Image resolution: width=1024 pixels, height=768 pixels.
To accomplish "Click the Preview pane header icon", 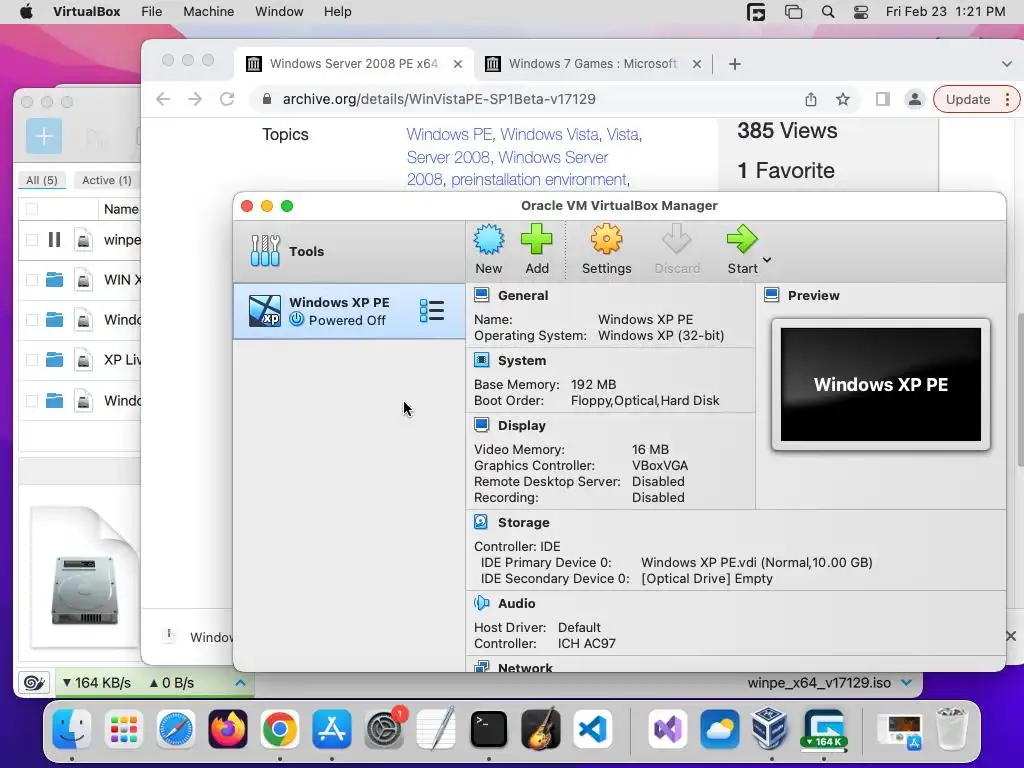I will tap(772, 295).
